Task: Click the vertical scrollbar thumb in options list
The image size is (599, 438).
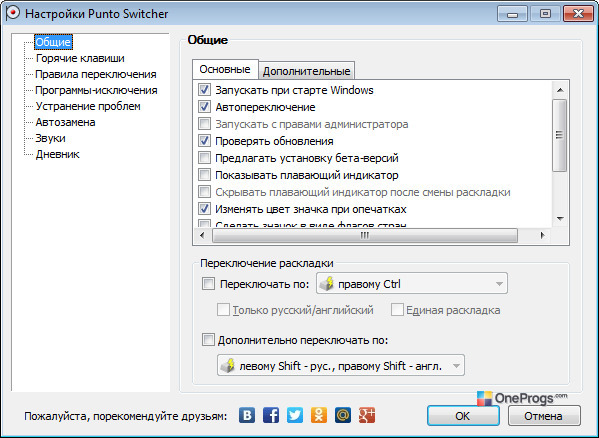Action: pos(560,135)
